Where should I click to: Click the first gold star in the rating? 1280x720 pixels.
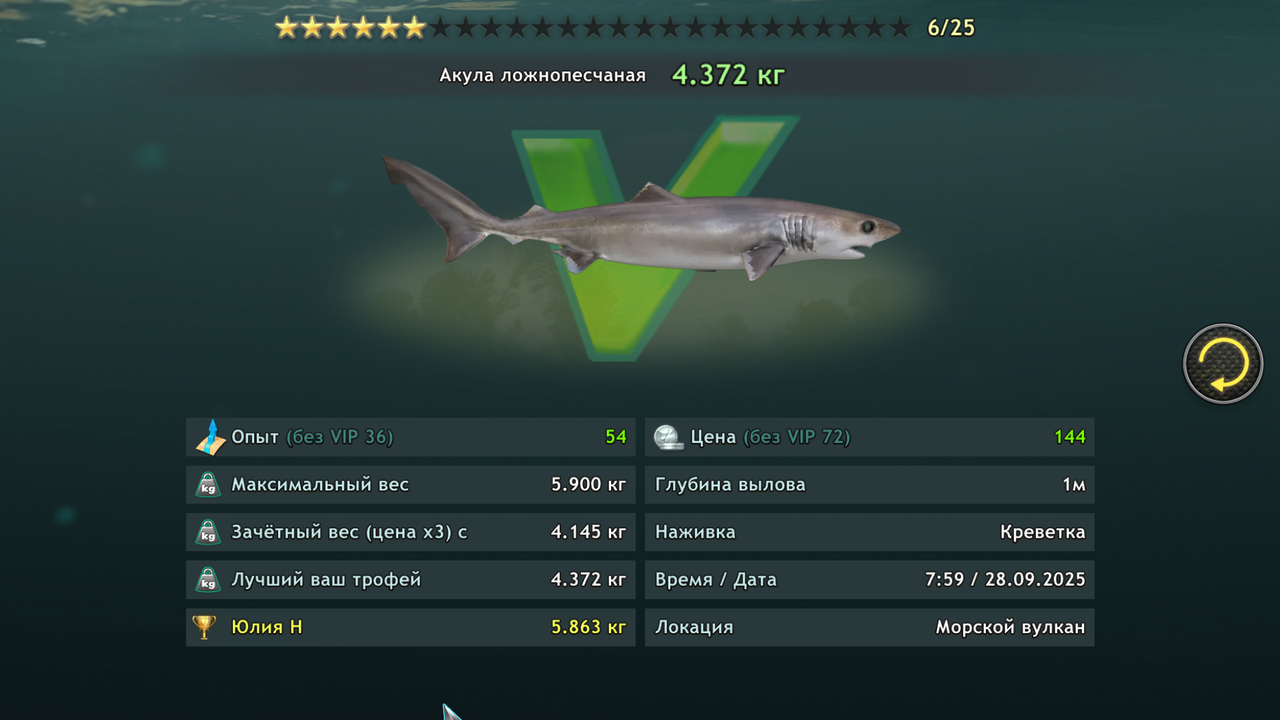[287, 28]
